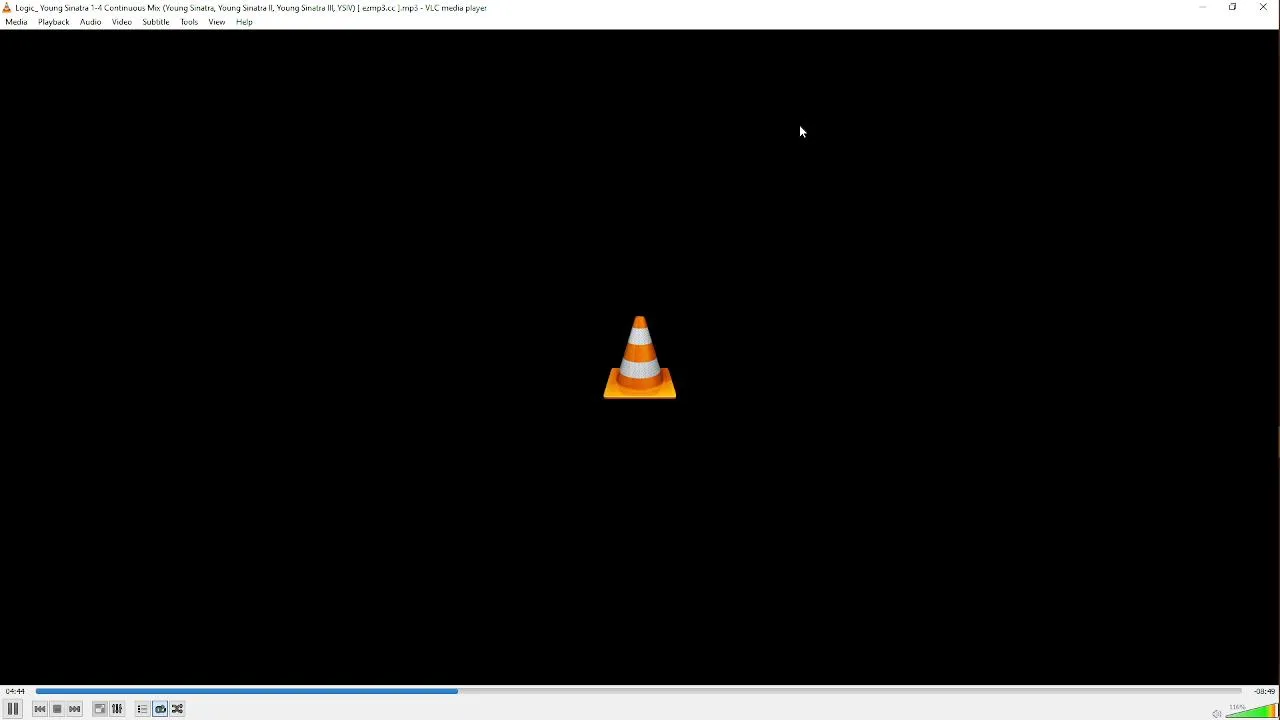Adjust the volume slider
Viewport: 1280px width, 720px height.
click(x=1252, y=711)
